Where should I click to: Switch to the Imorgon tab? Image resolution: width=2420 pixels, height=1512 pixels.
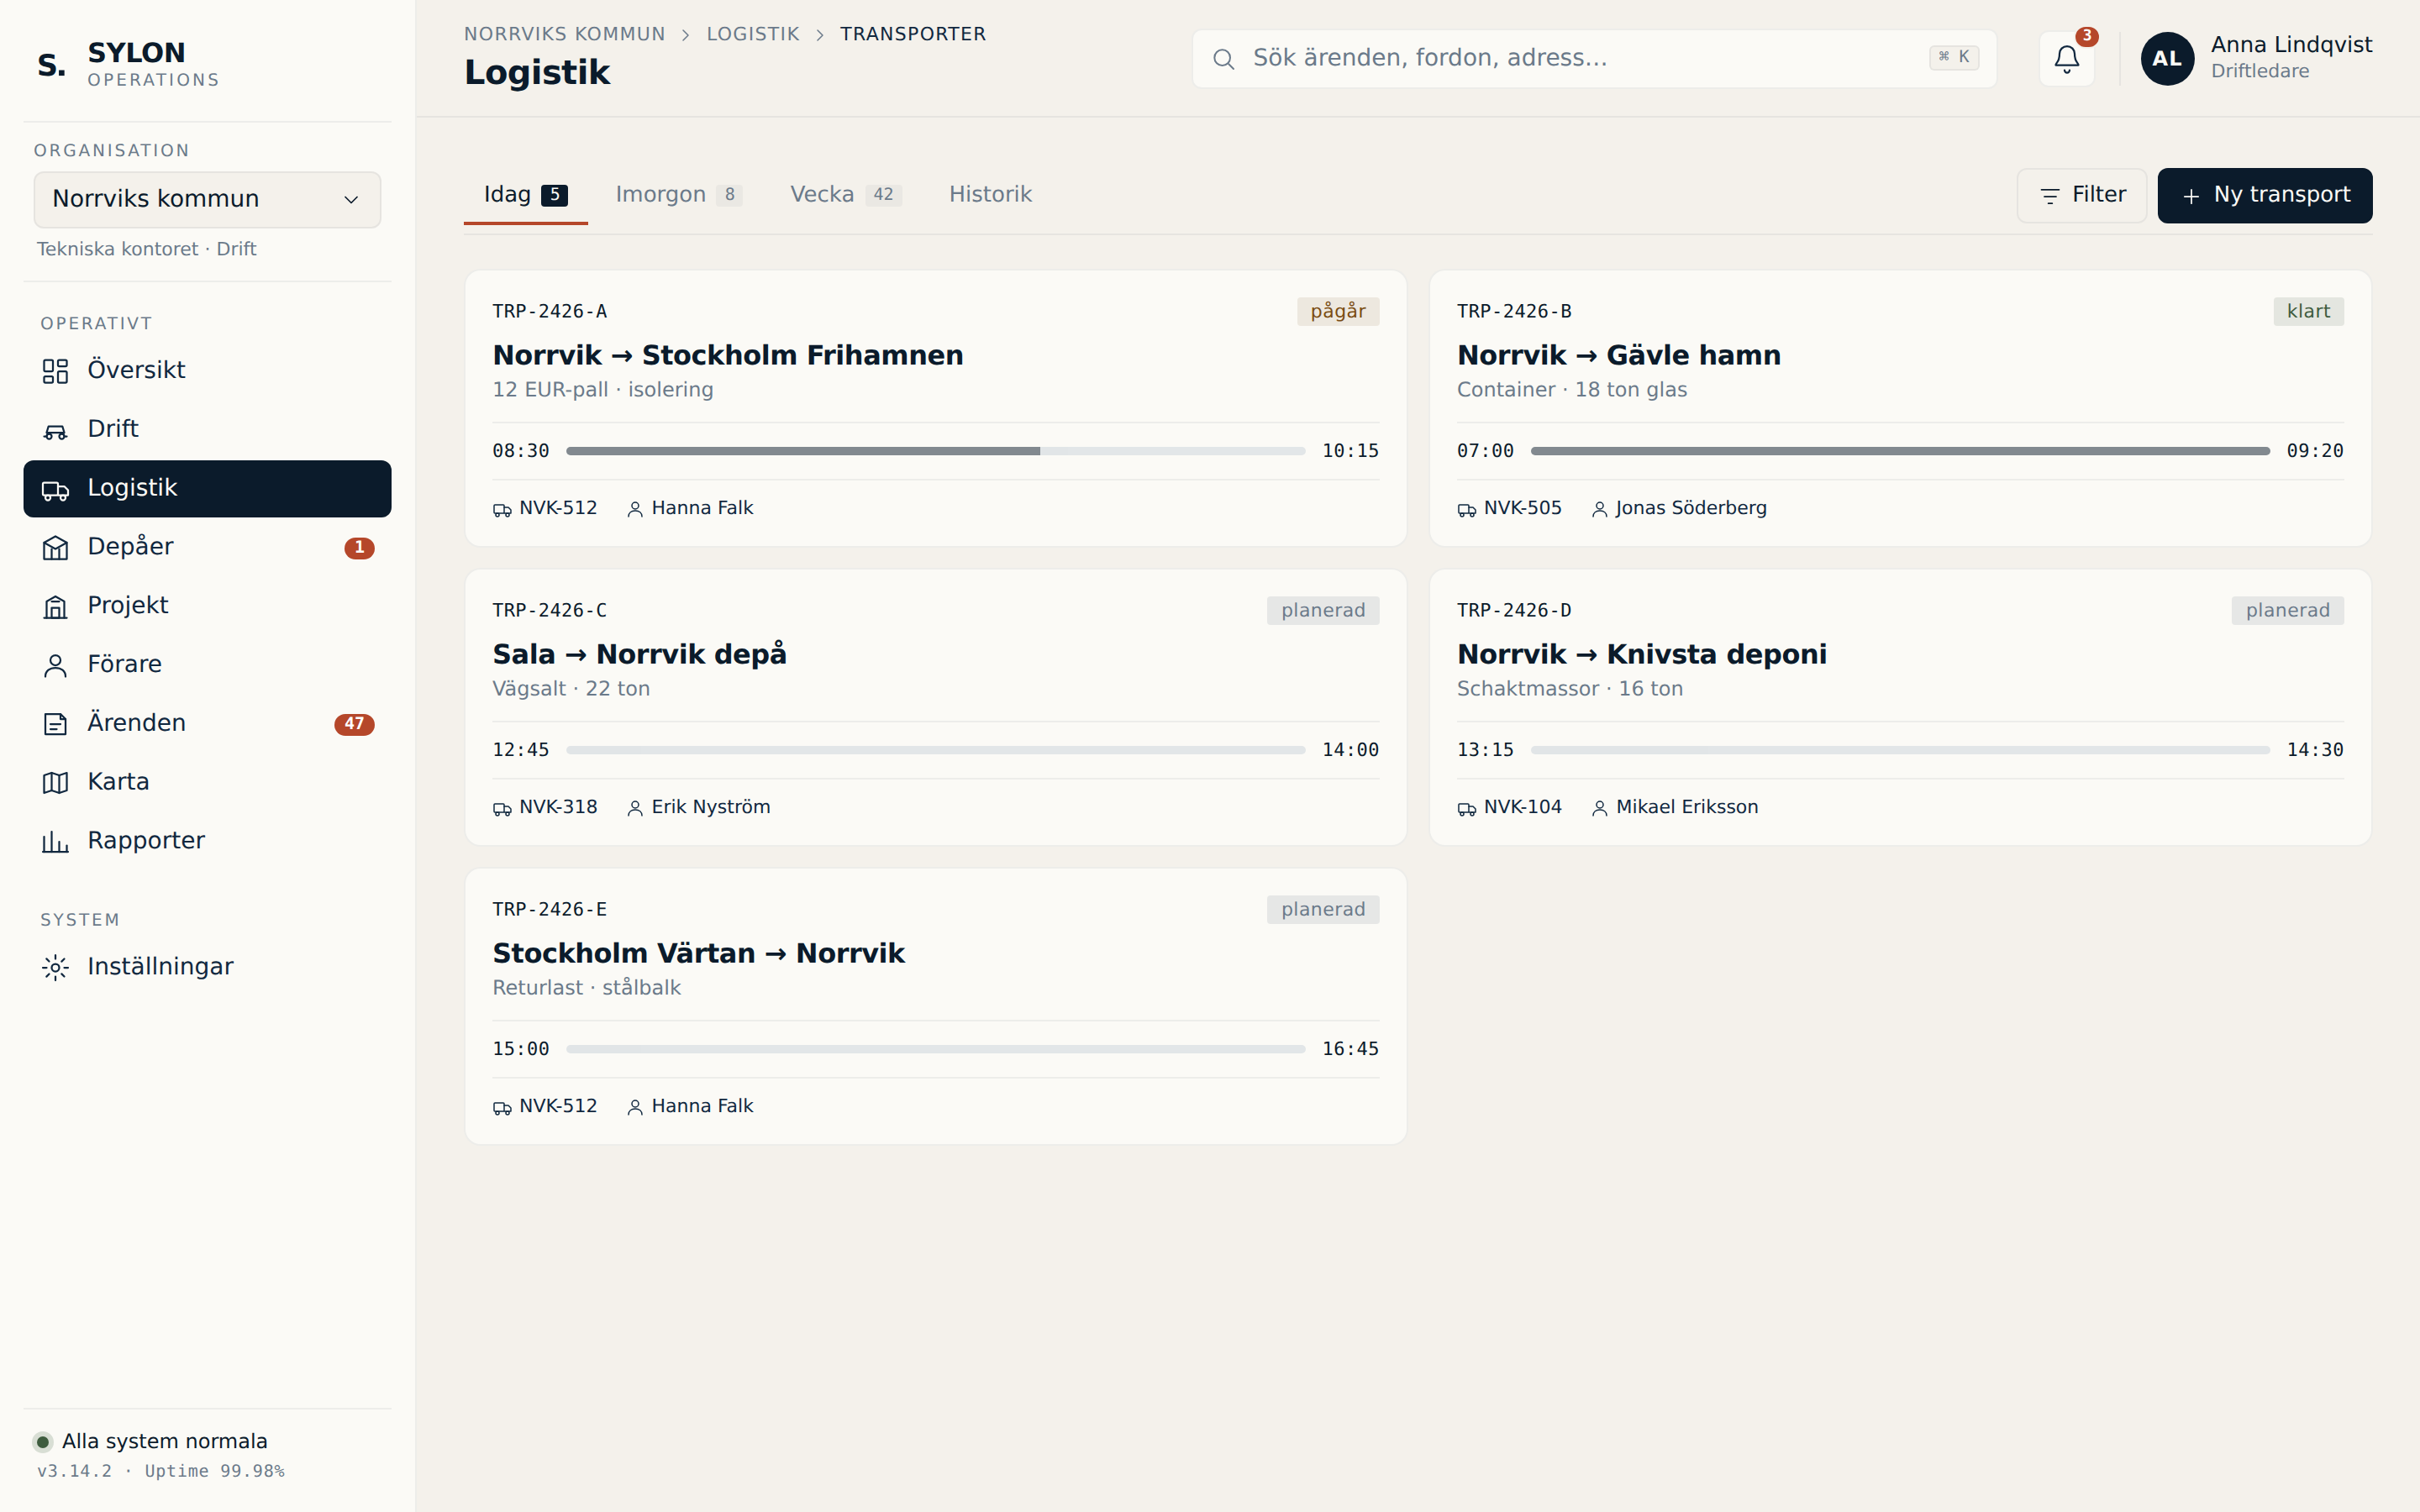pos(678,195)
